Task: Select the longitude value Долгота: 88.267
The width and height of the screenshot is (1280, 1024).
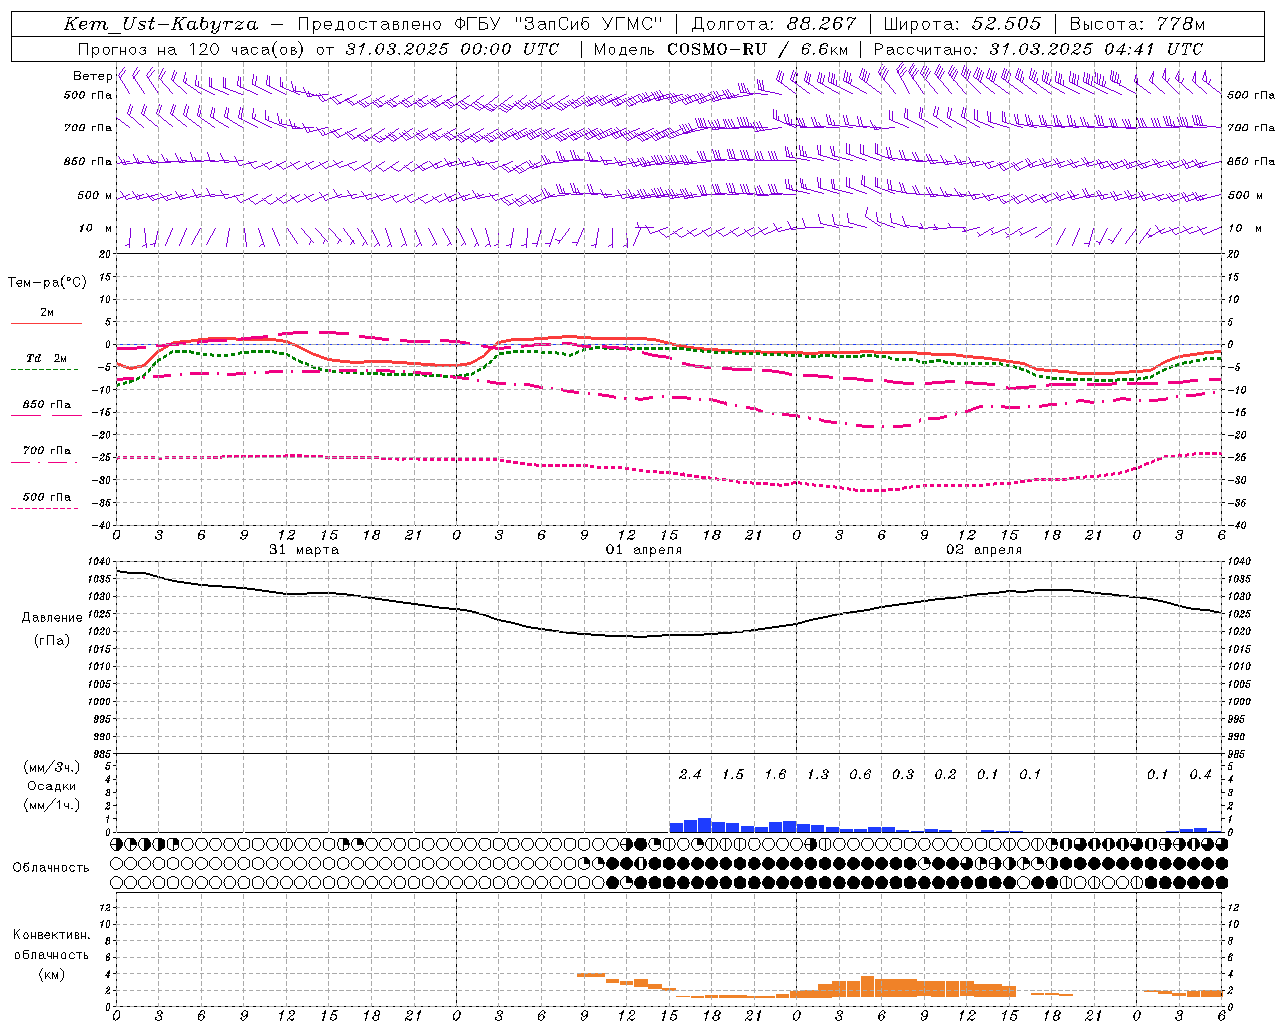Action: (x=774, y=24)
